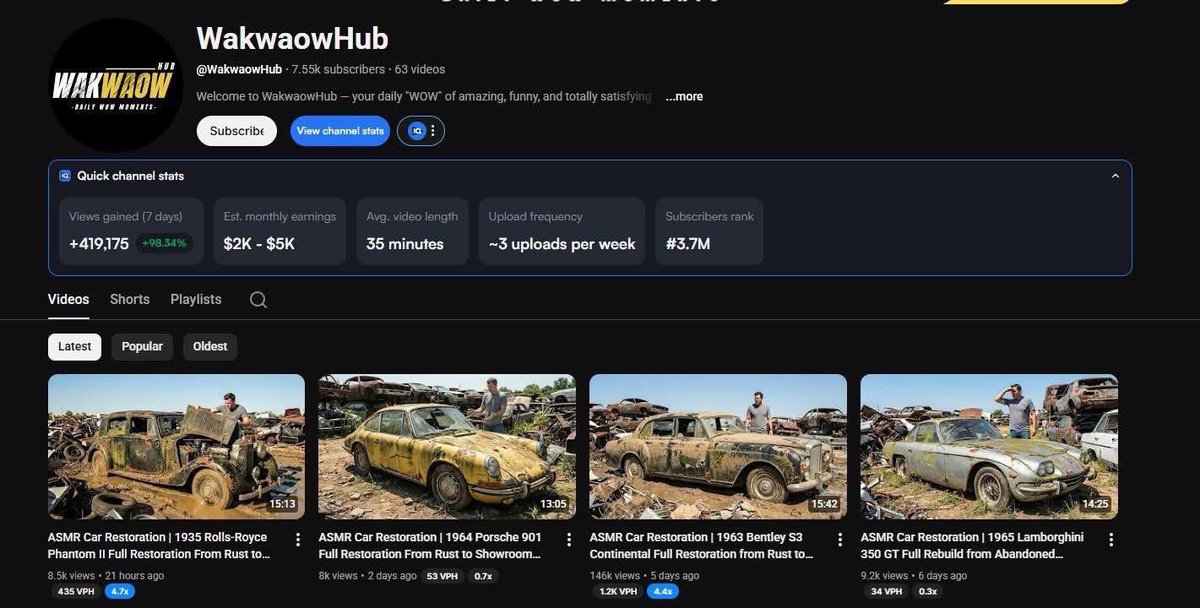Click the extension icon beside View channel stats
This screenshot has width=1200, height=608.
click(417, 131)
